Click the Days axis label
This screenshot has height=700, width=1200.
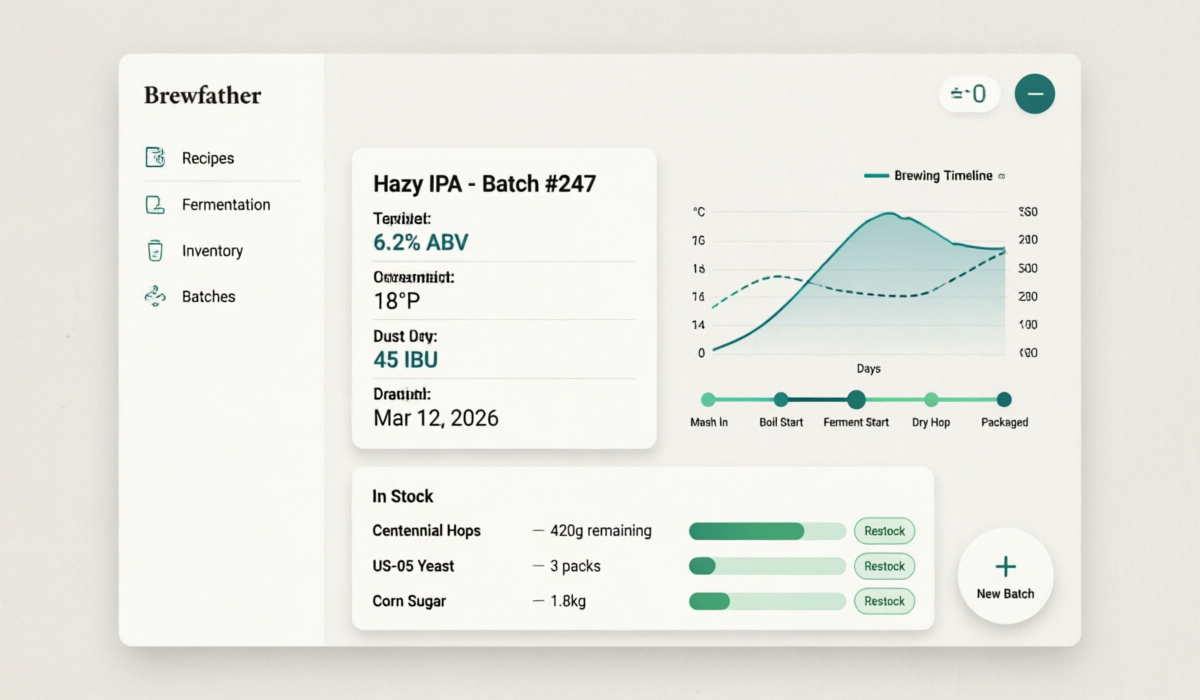[868, 369]
